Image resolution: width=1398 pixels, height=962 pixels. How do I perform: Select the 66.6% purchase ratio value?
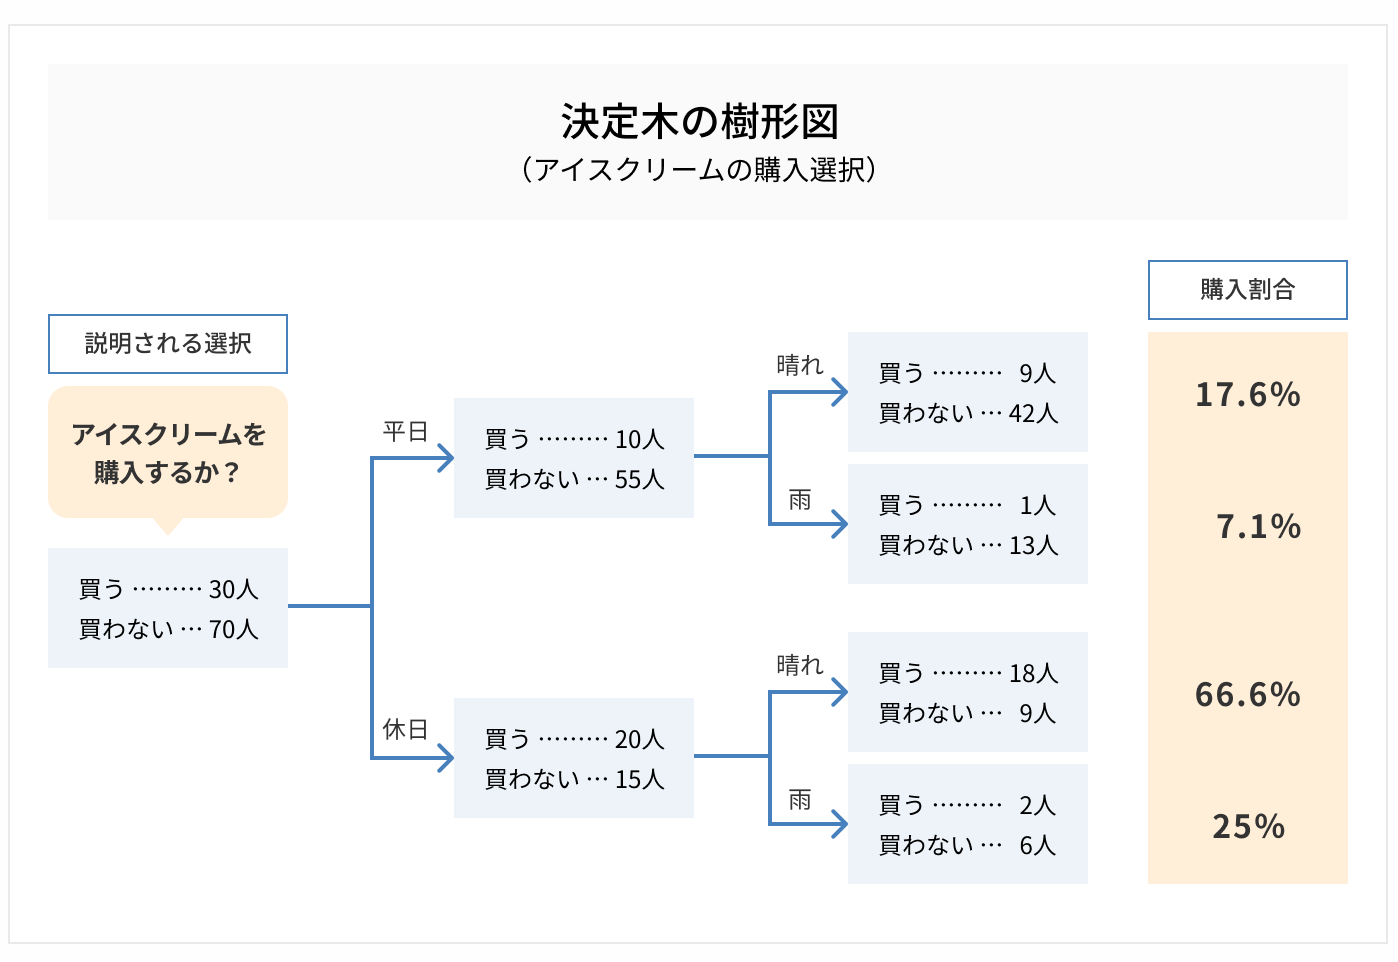[1248, 695]
